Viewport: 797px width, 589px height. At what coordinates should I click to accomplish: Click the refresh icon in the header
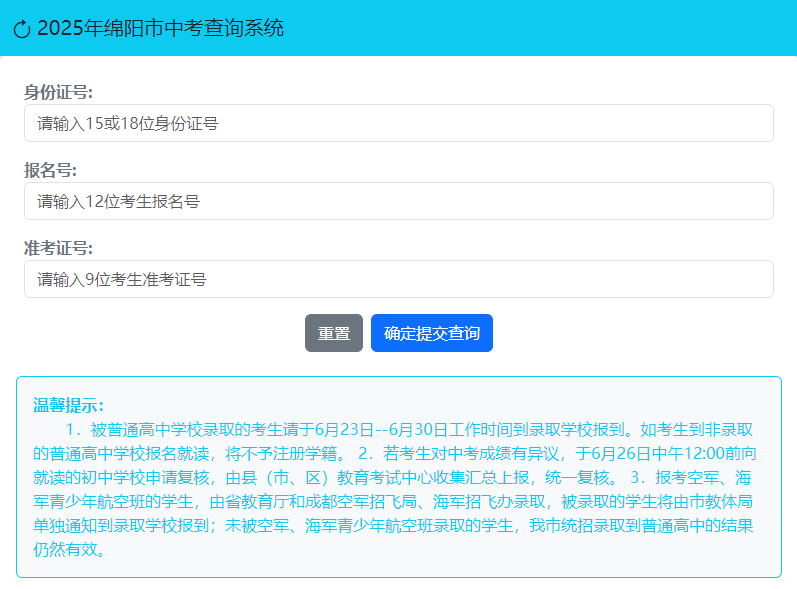[22, 29]
